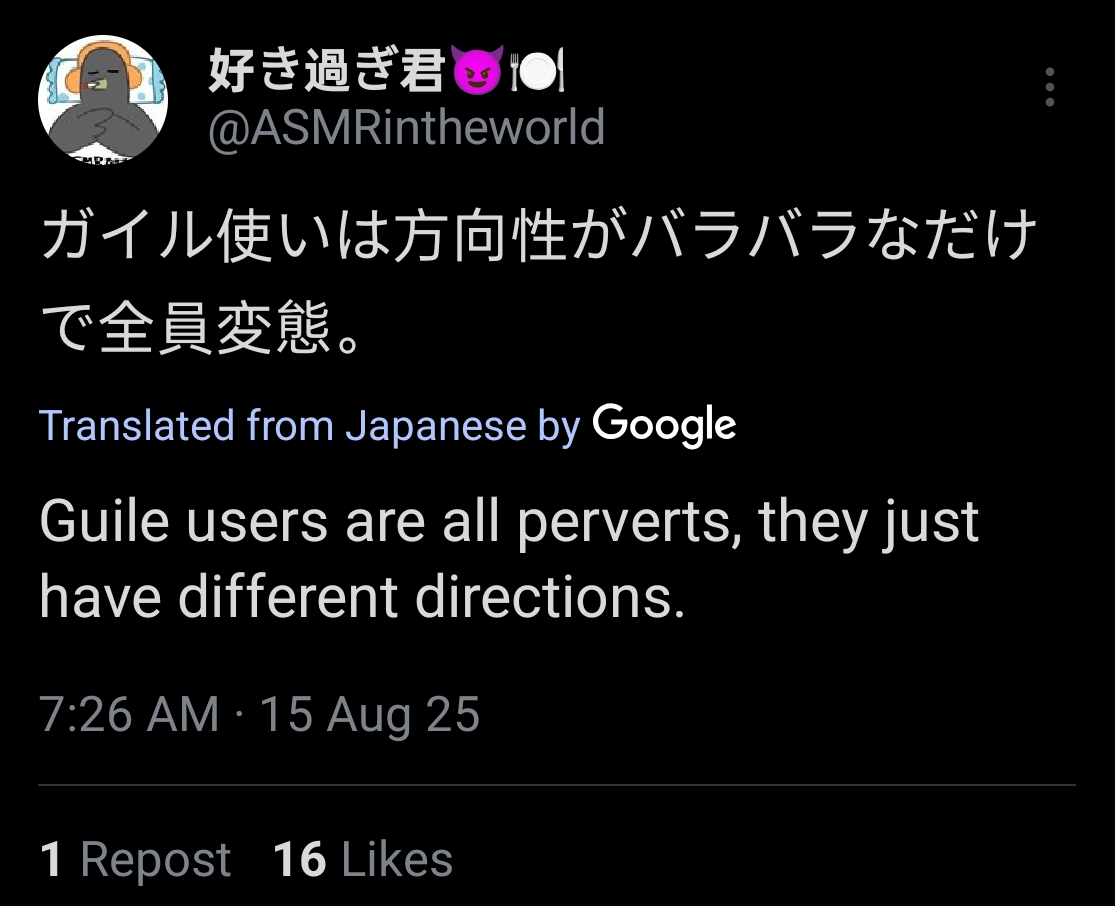
Task: Click the 15 Aug 25 date
Action: coord(370,715)
